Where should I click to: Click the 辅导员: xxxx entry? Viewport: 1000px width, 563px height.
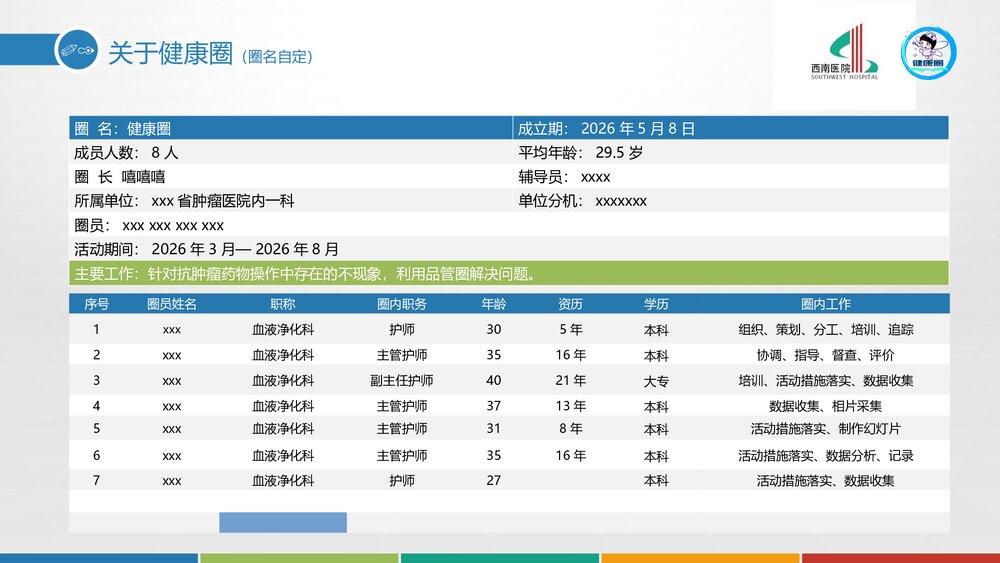tap(564, 177)
